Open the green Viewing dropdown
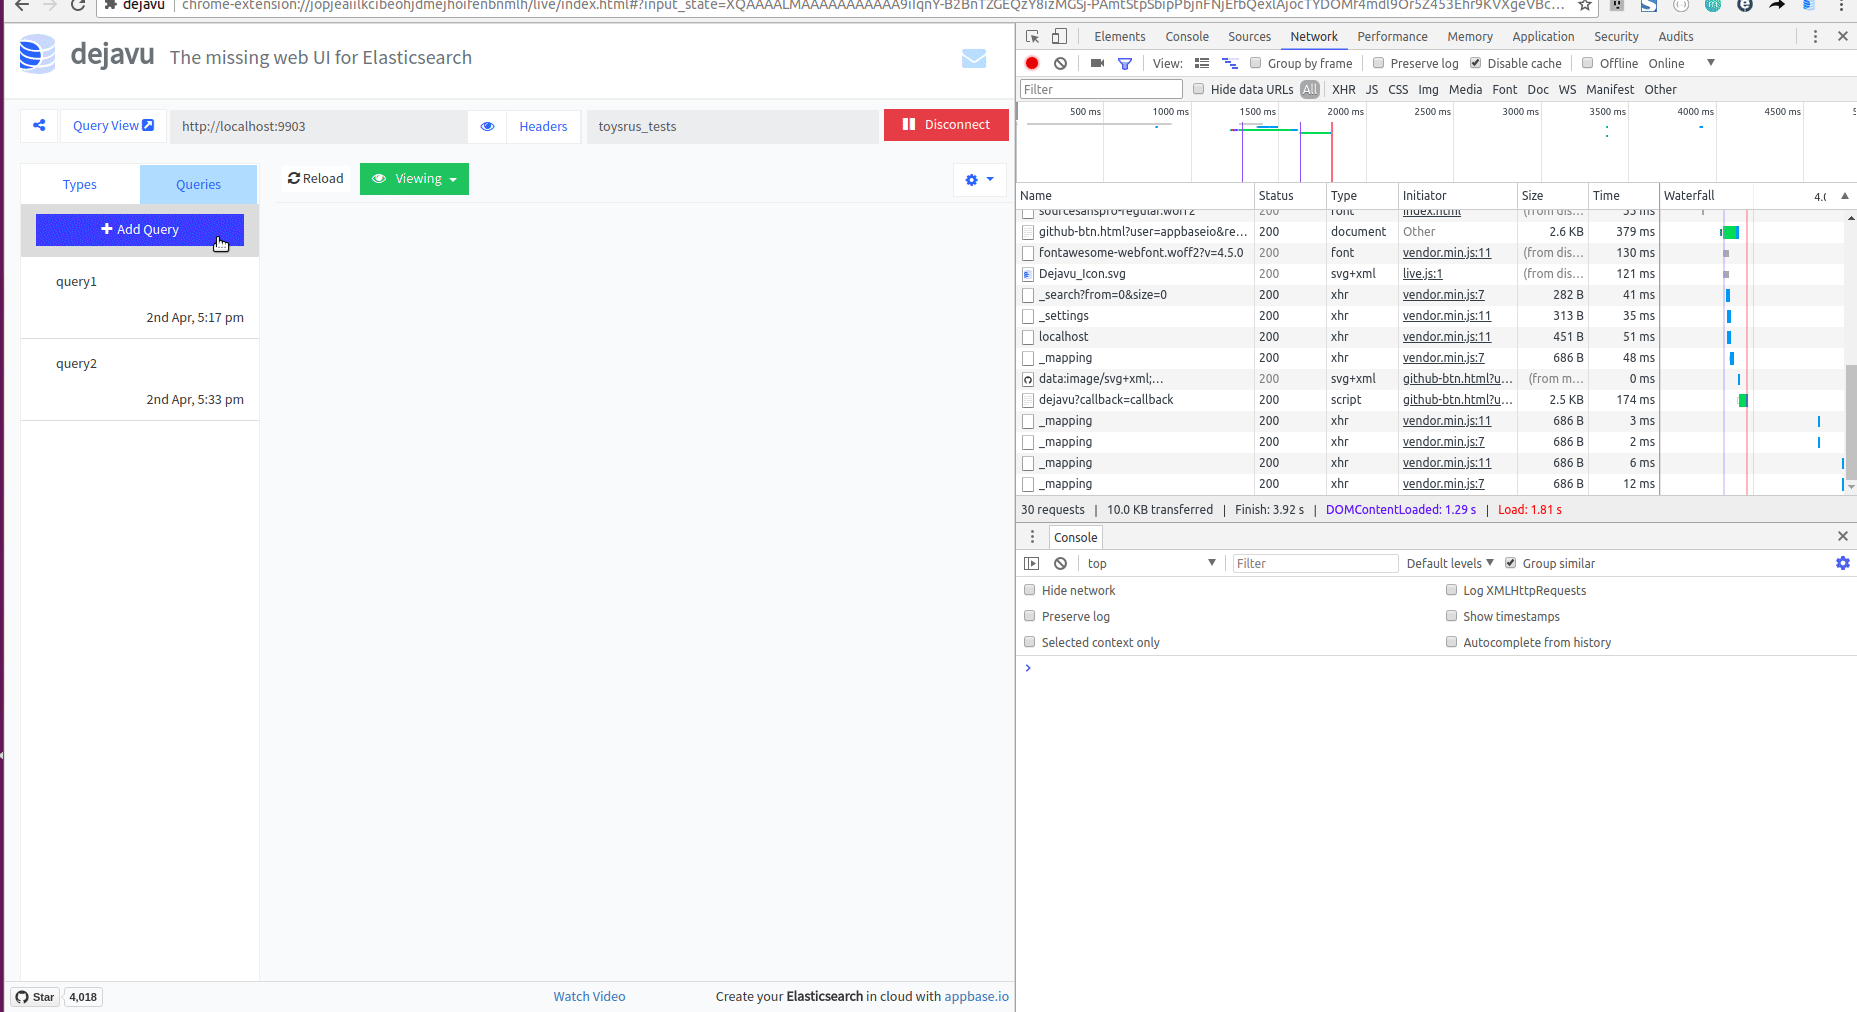The height and width of the screenshot is (1012, 1857). (x=414, y=179)
